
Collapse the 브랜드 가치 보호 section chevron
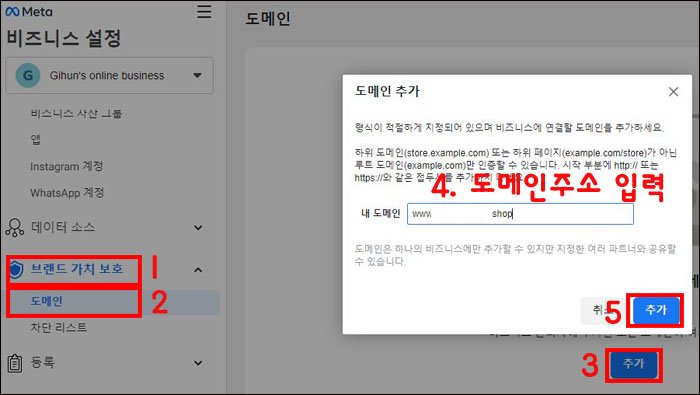tap(198, 270)
